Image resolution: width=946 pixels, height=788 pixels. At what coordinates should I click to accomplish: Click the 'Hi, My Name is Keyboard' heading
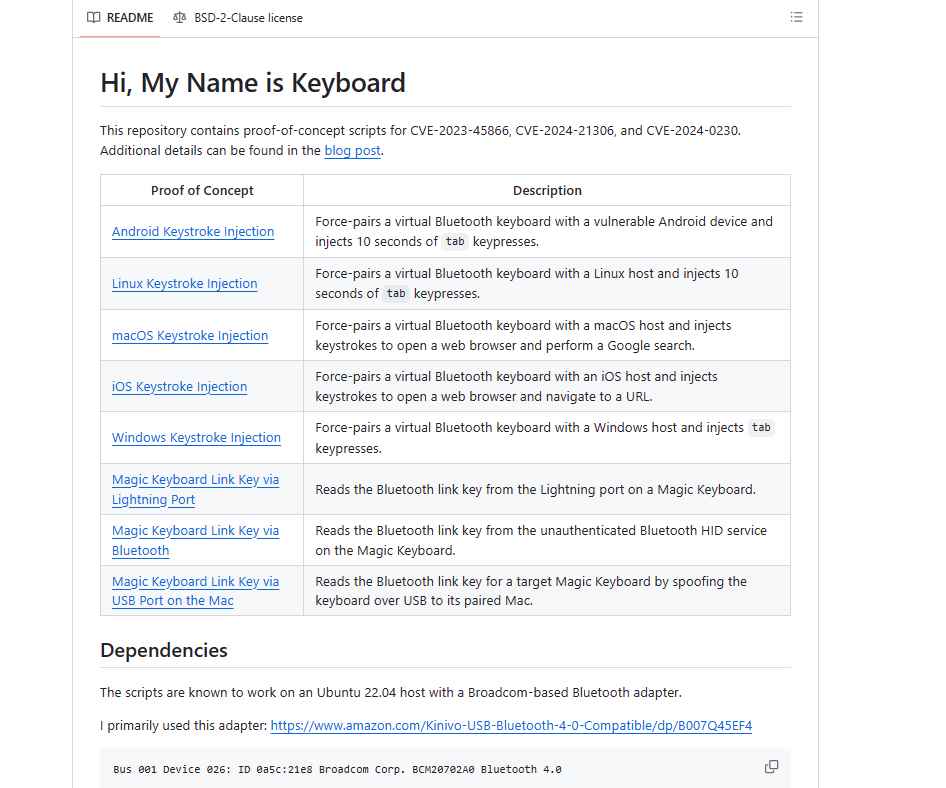click(x=253, y=83)
